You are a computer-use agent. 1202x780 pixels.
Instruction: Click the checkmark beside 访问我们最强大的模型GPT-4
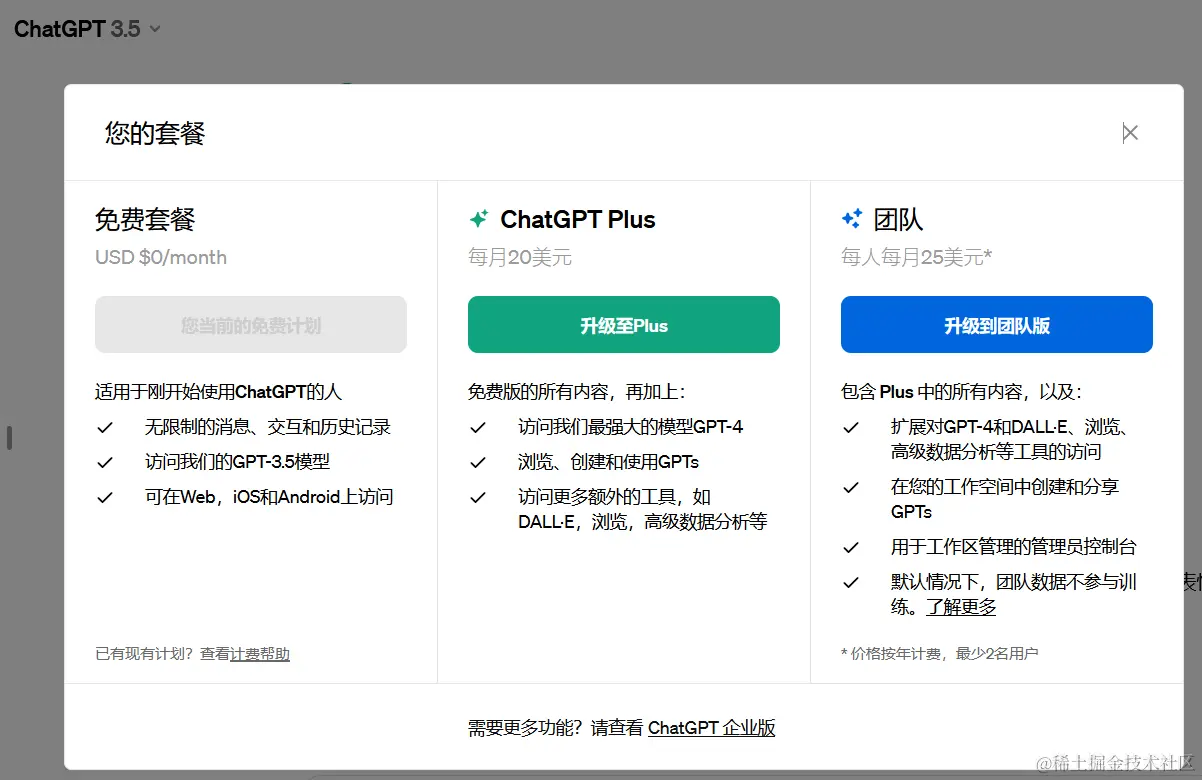478,427
